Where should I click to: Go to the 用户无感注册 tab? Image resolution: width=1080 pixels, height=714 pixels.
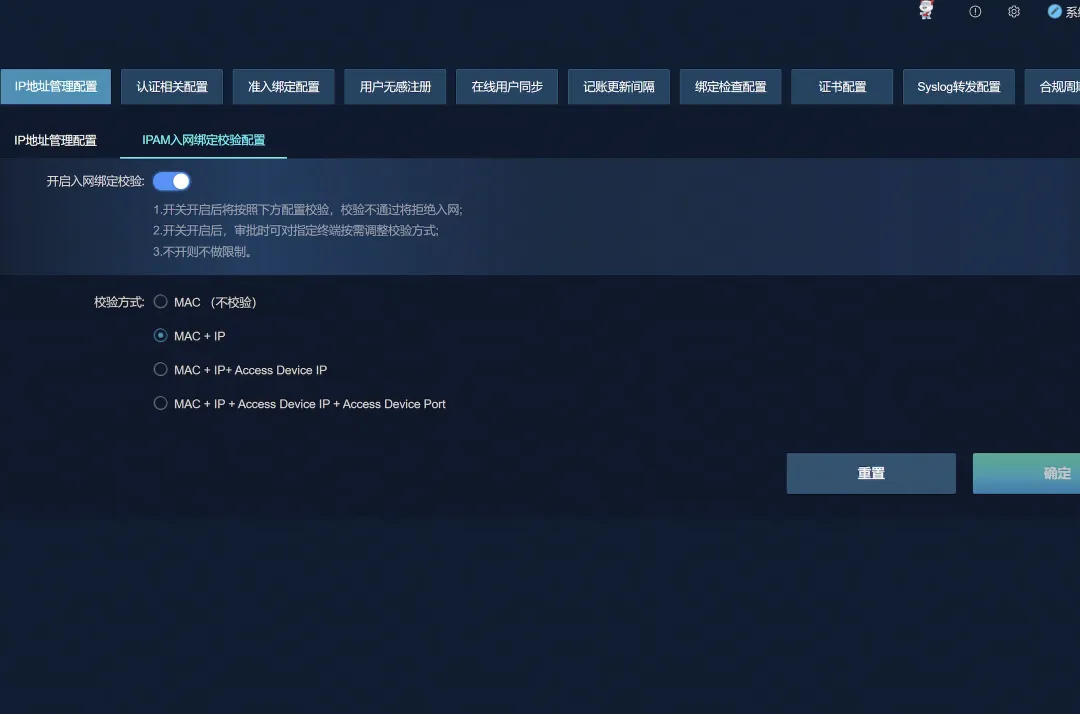395,87
